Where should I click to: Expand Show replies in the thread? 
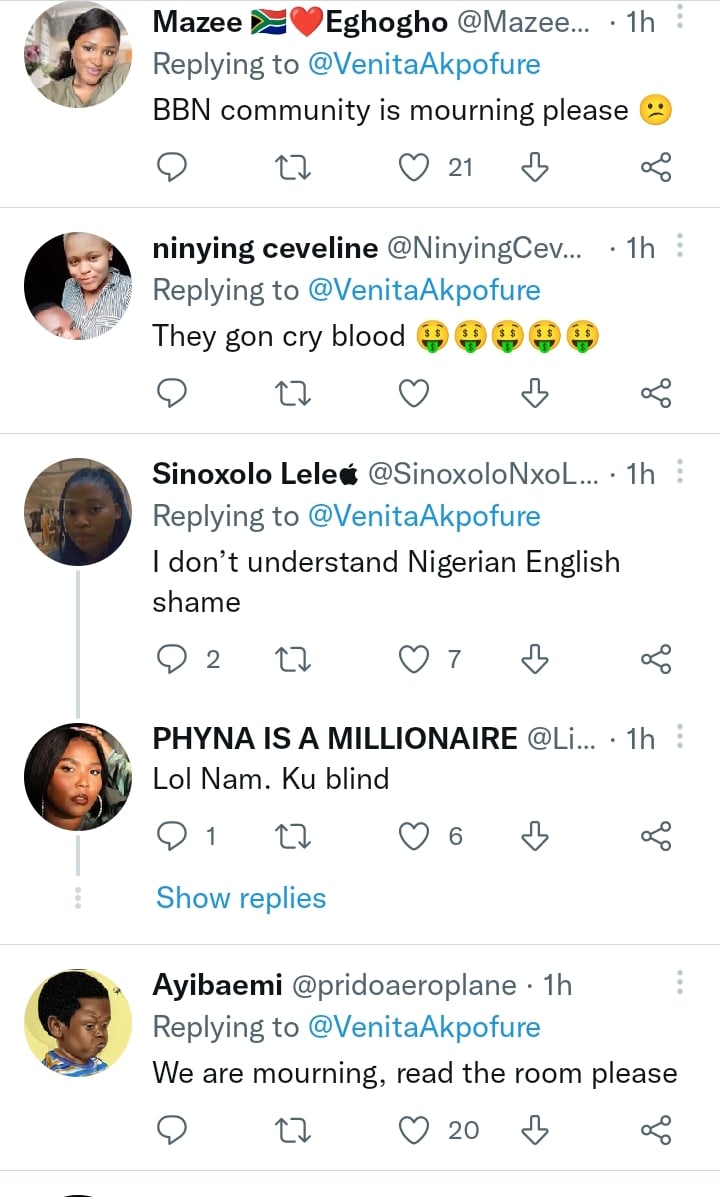pyautogui.click(x=241, y=898)
